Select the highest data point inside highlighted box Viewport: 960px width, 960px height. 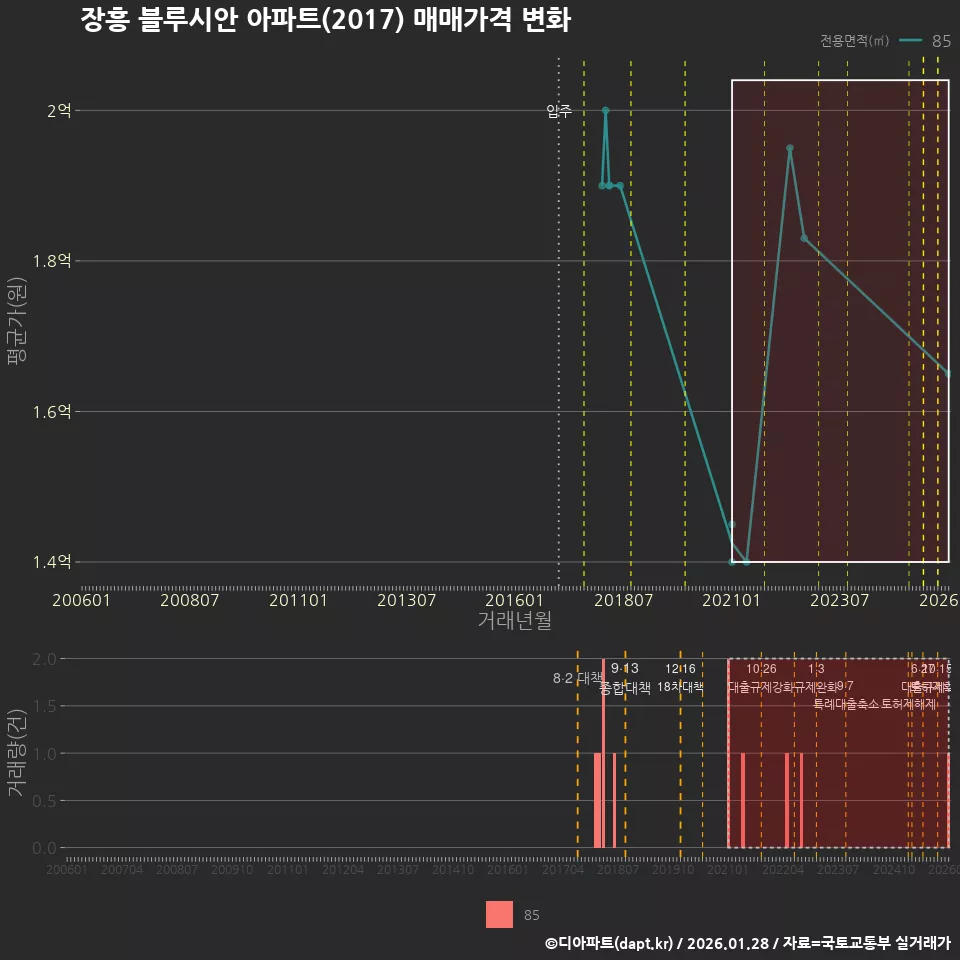pos(789,149)
